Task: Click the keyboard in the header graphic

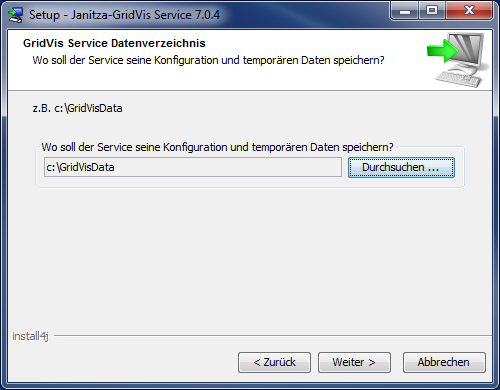Action: pyautogui.click(x=458, y=79)
